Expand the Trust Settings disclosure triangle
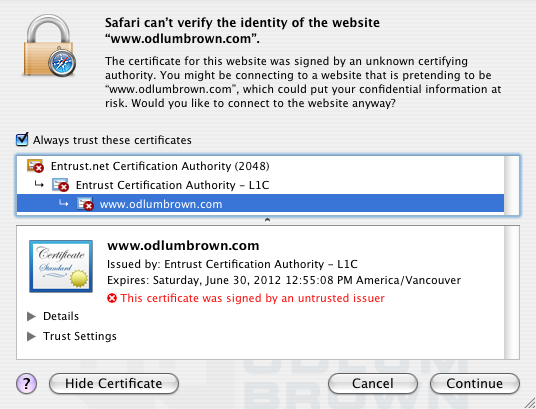Viewport: 536px width, 409px height. [x=31, y=337]
